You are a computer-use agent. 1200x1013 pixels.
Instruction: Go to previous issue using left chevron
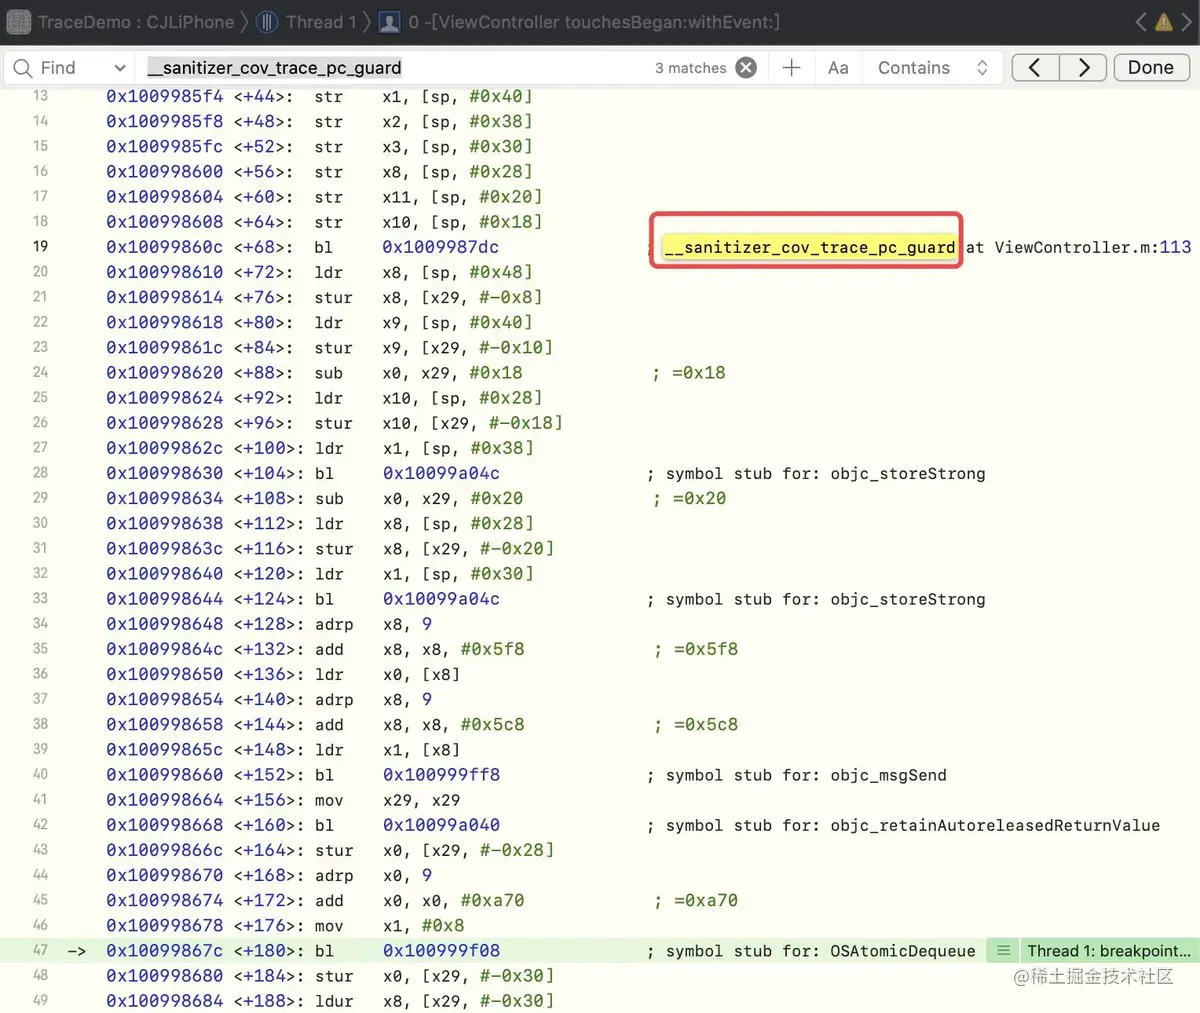(1141, 21)
